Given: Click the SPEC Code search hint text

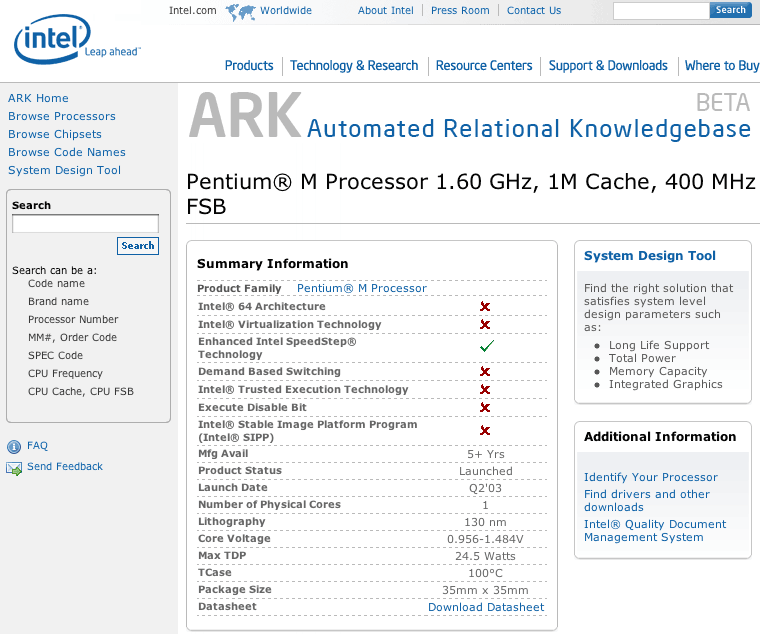Looking at the screenshot, I should tap(55, 356).
